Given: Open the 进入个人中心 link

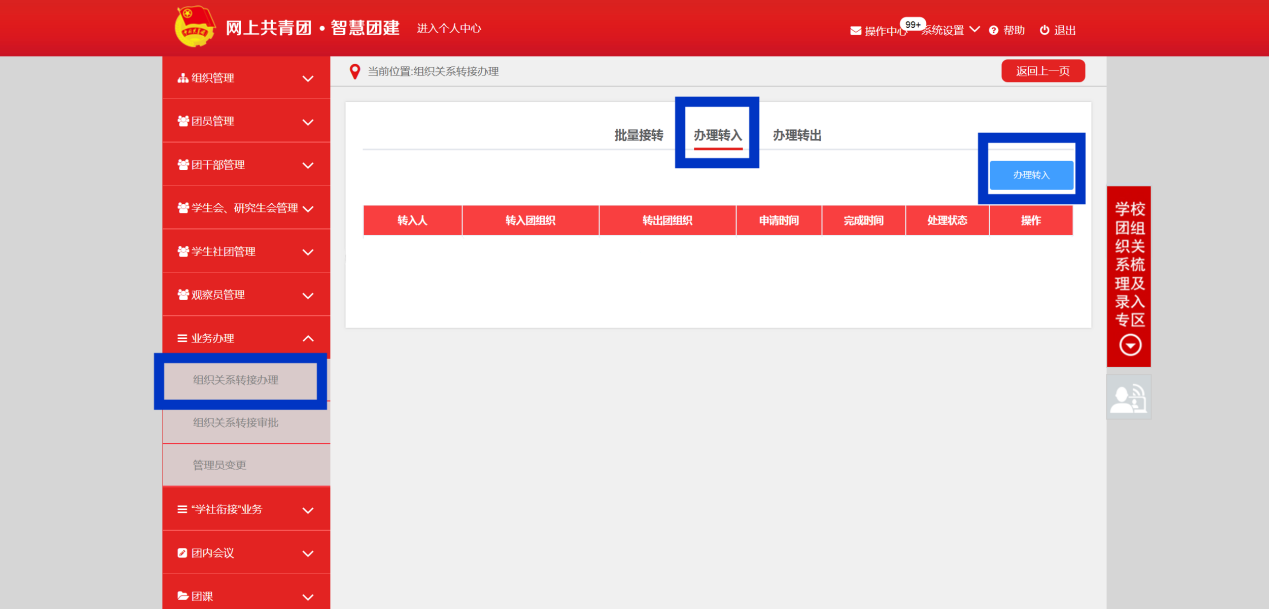Looking at the screenshot, I should (449, 28).
